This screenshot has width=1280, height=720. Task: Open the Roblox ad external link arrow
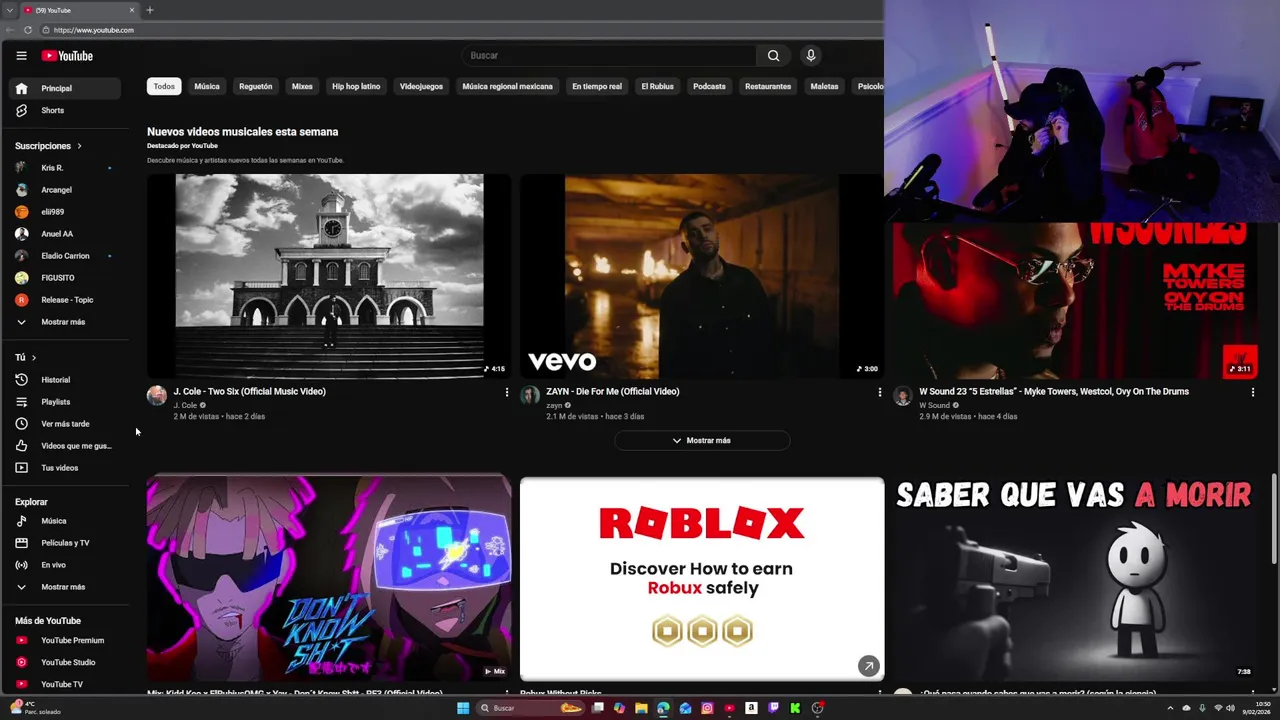click(868, 665)
